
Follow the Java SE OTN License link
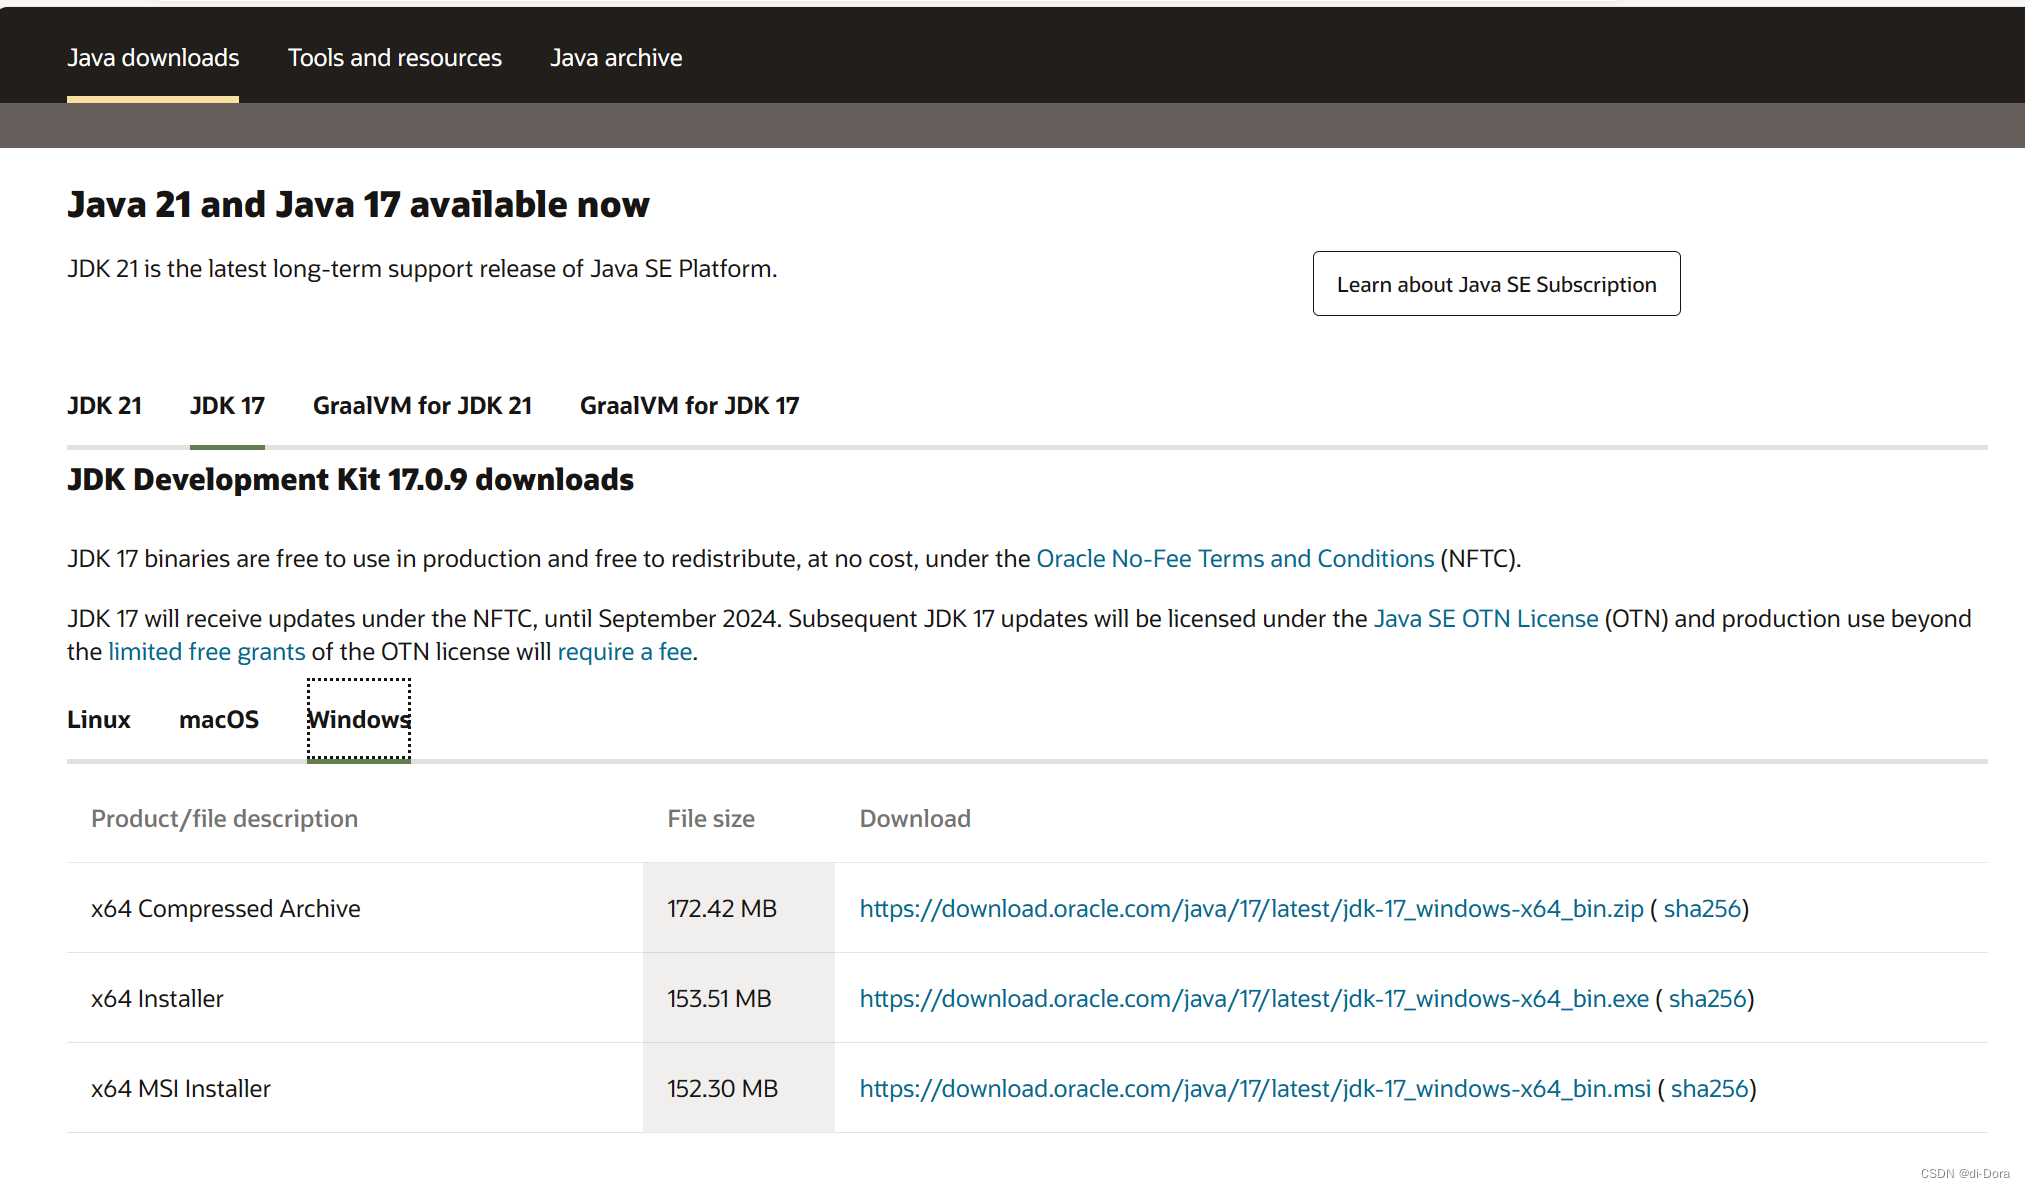coord(1486,619)
